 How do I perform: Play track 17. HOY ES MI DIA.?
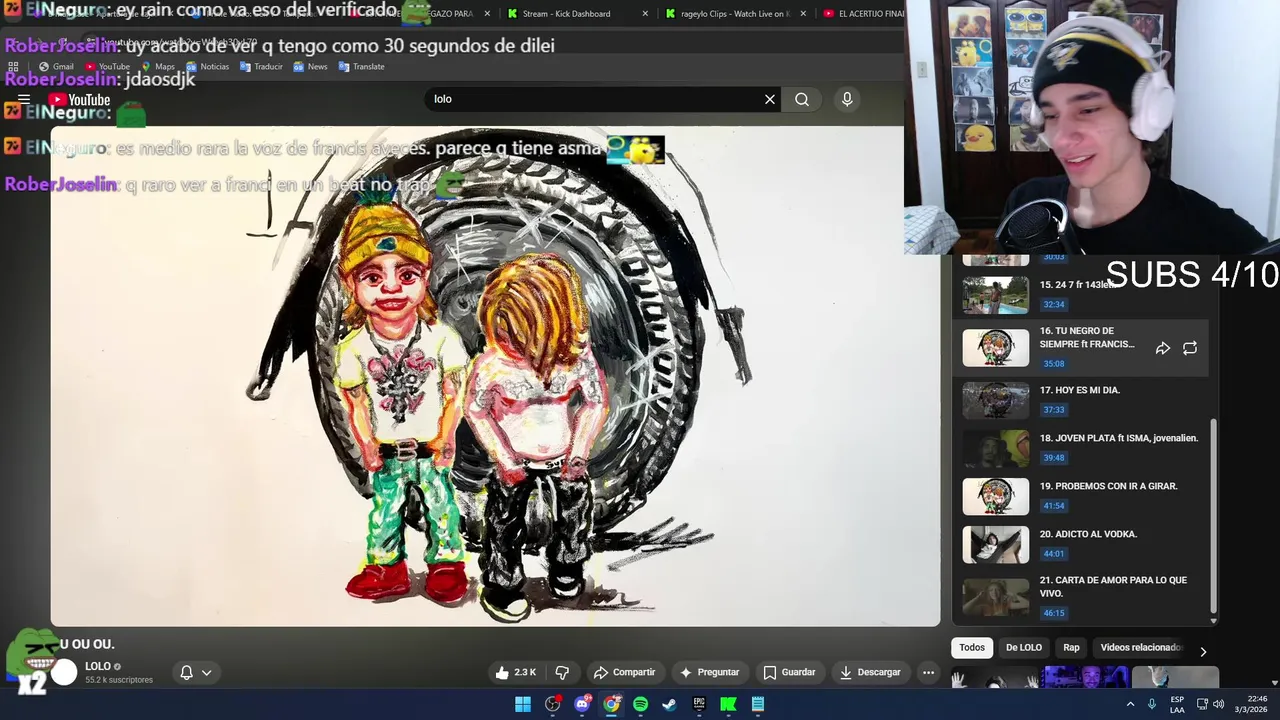tap(1080, 399)
